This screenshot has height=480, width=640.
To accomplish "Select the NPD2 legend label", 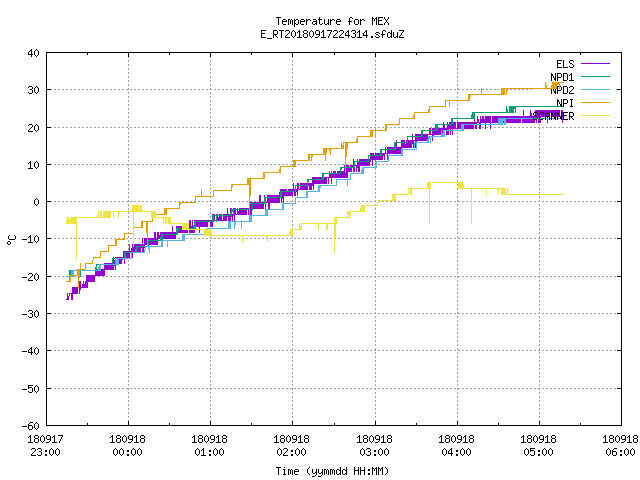I will pyautogui.click(x=562, y=90).
